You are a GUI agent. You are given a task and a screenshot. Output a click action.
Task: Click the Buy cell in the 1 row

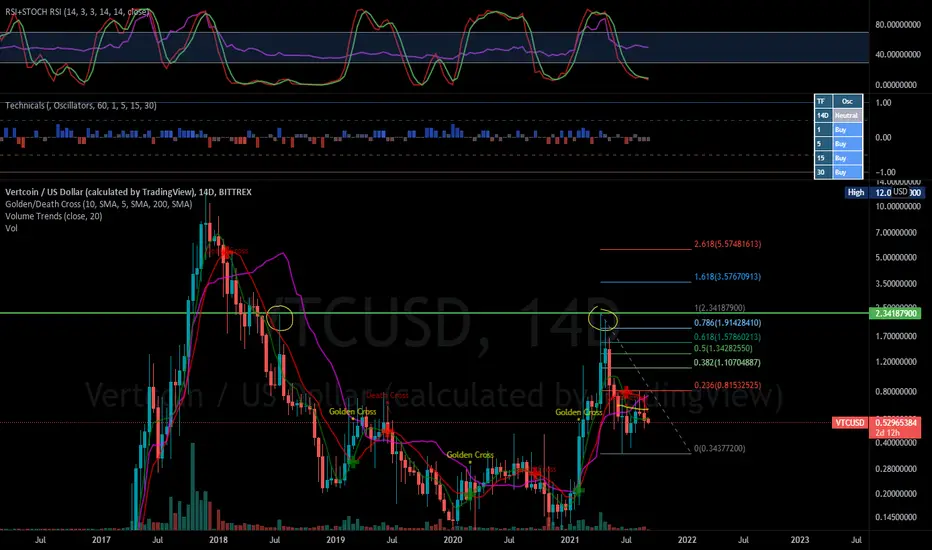847,130
